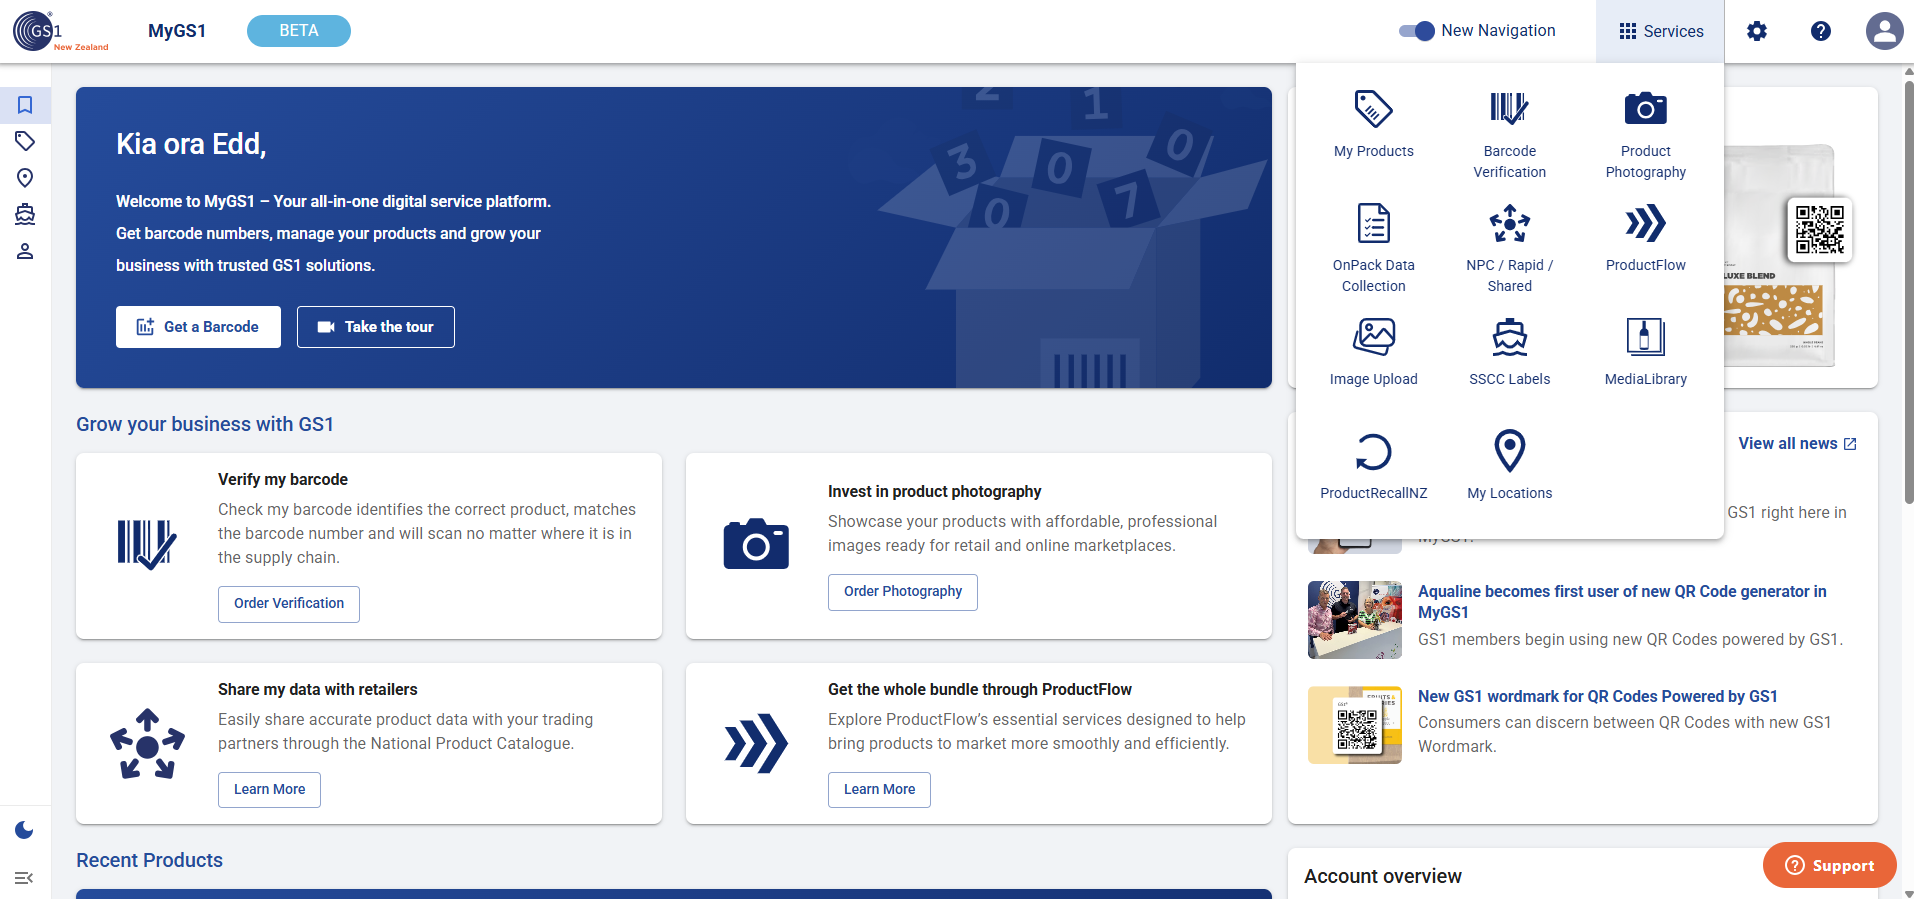This screenshot has height=899, width=1914.
Task: Click camera icon in photography card
Action: (756, 544)
